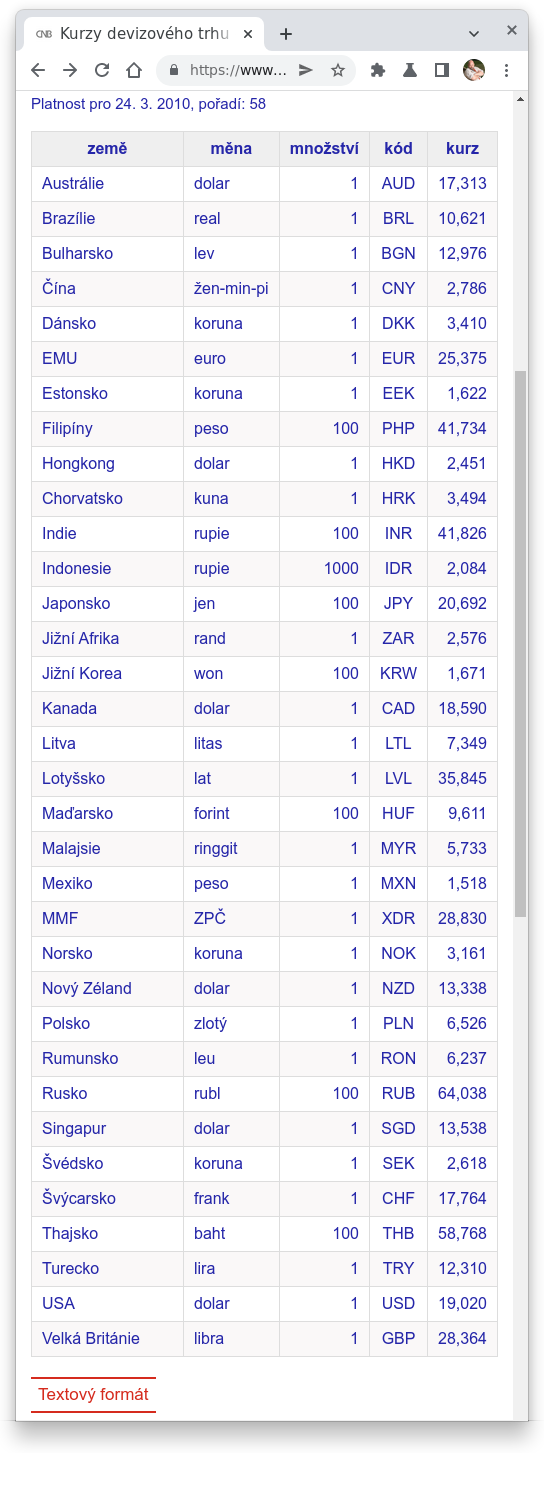Open the Textový formát link
The width and height of the screenshot is (544, 1500).
[93, 1394]
